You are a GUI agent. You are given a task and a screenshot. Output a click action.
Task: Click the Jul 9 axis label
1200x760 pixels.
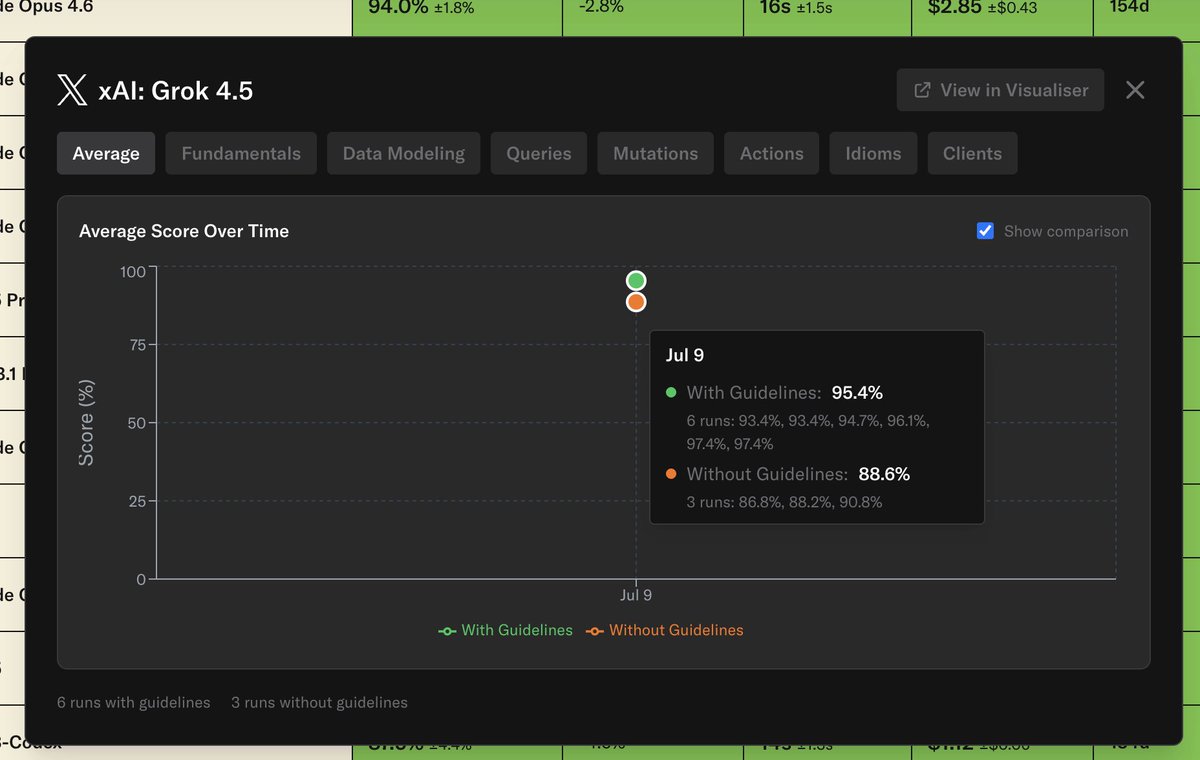pyautogui.click(x=636, y=596)
